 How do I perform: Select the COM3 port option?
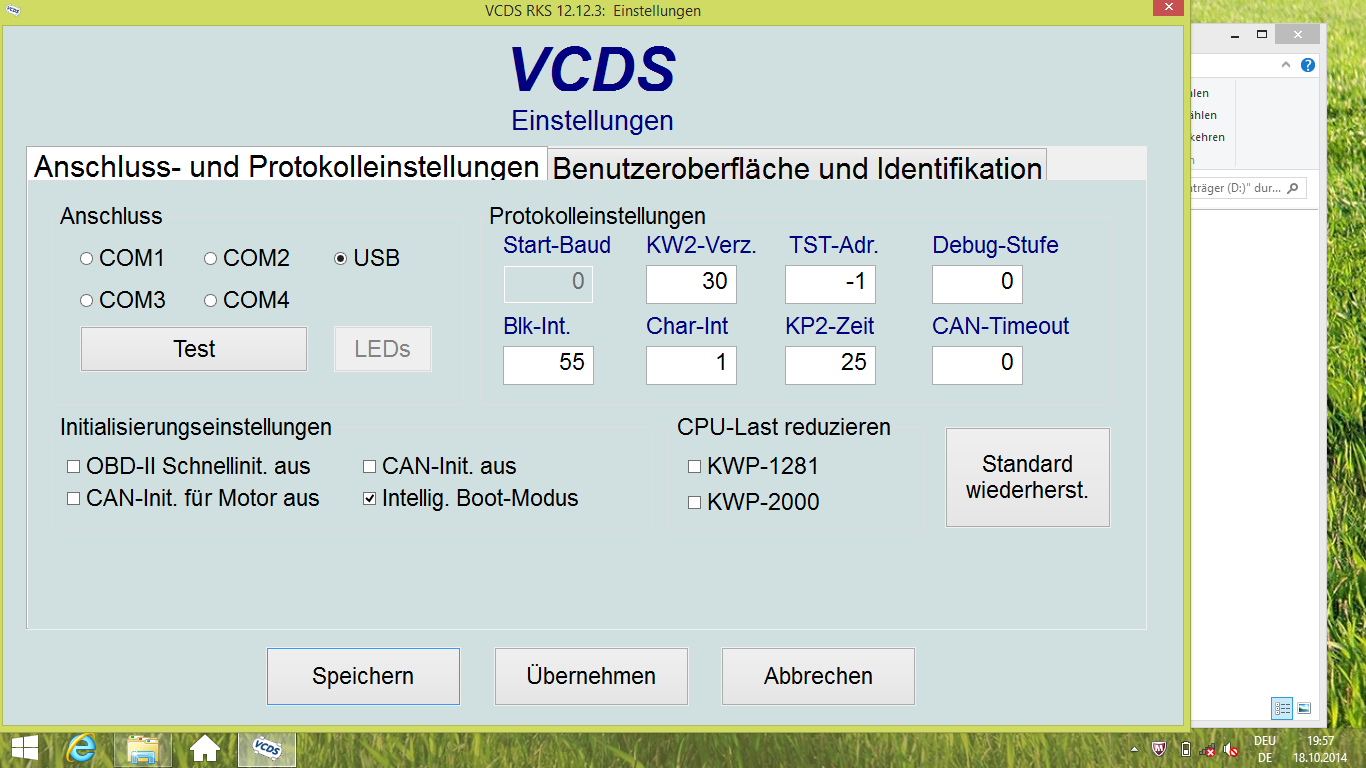click(x=123, y=300)
